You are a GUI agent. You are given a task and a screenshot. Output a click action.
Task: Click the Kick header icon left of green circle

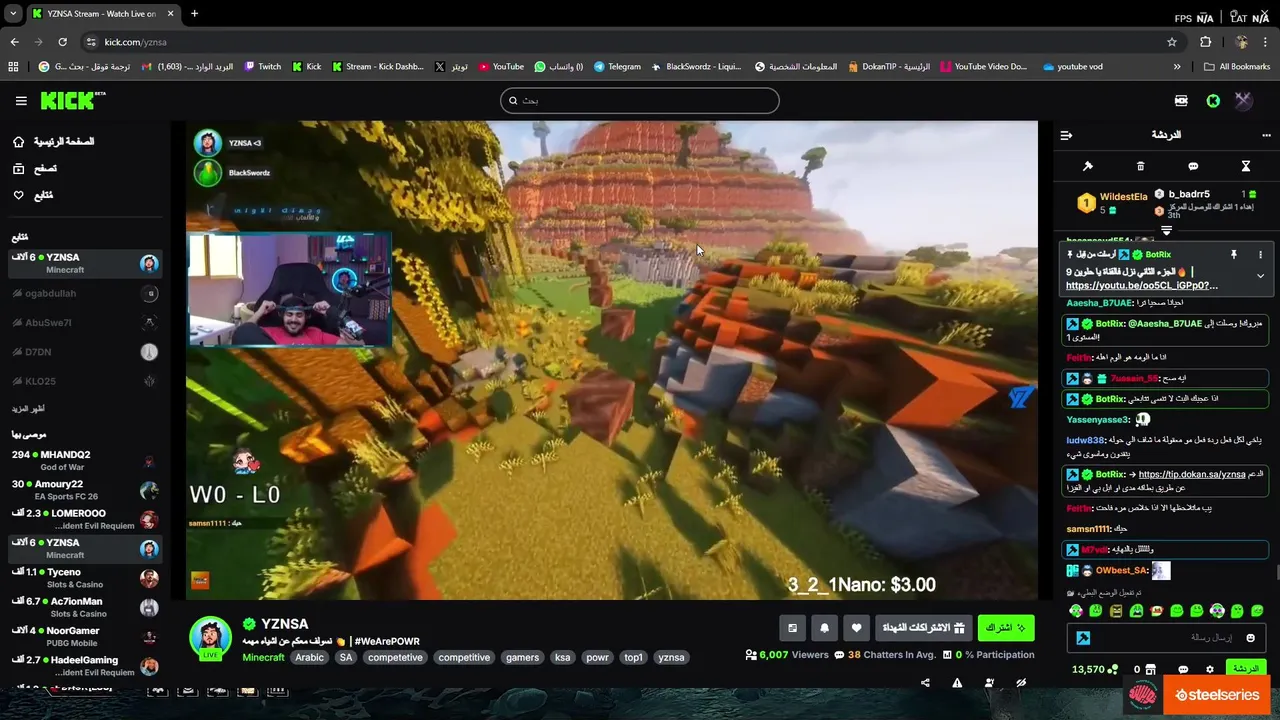[1181, 101]
